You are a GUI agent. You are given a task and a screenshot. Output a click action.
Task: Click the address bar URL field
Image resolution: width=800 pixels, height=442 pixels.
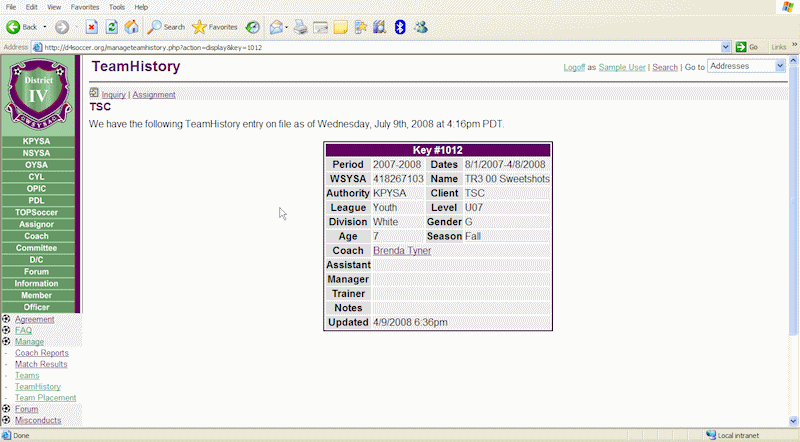(x=380, y=47)
